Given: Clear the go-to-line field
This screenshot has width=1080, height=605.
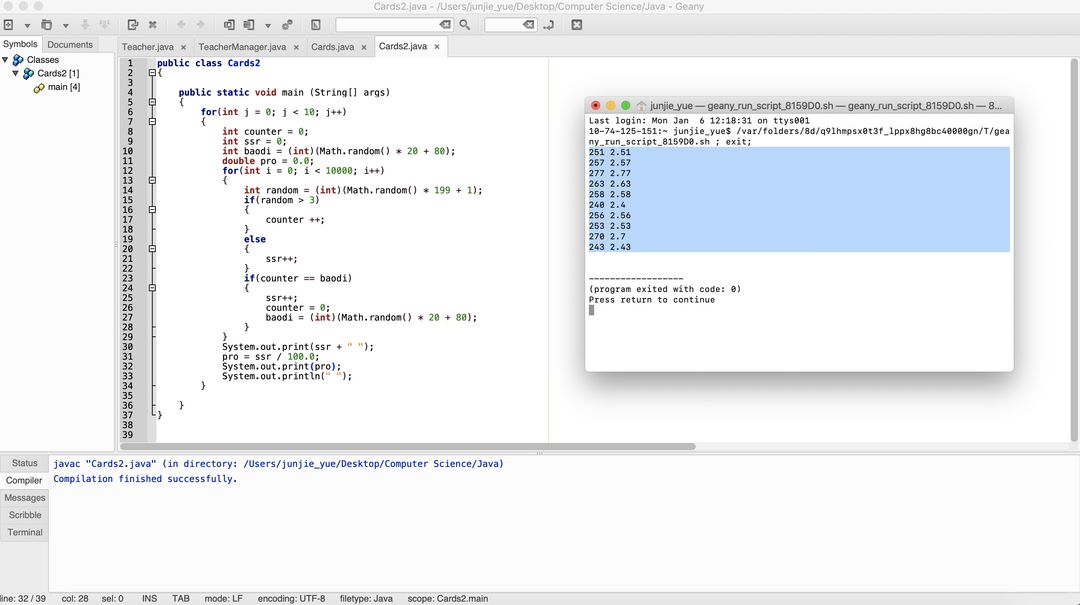Looking at the screenshot, I should click(528, 25).
